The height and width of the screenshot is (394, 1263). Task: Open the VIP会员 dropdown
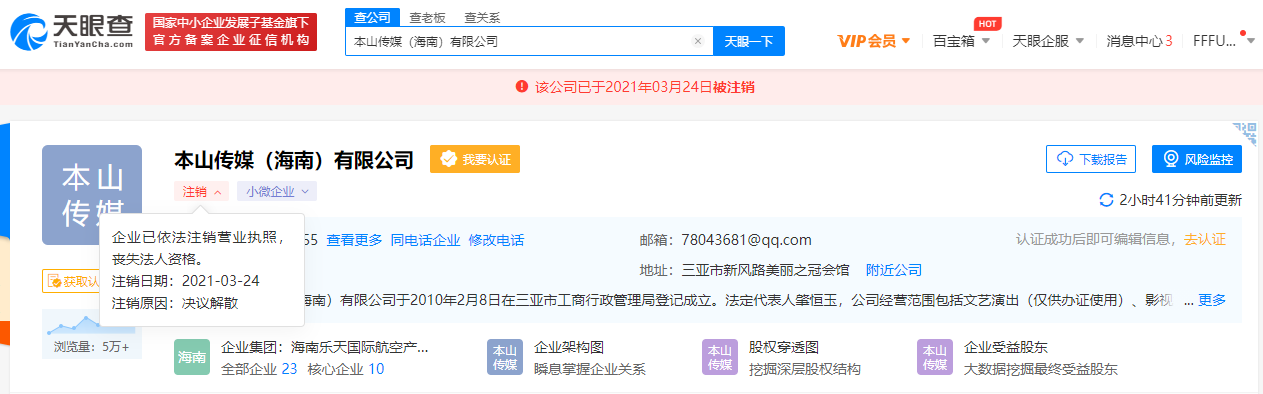pyautogui.click(x=874, y=41)
